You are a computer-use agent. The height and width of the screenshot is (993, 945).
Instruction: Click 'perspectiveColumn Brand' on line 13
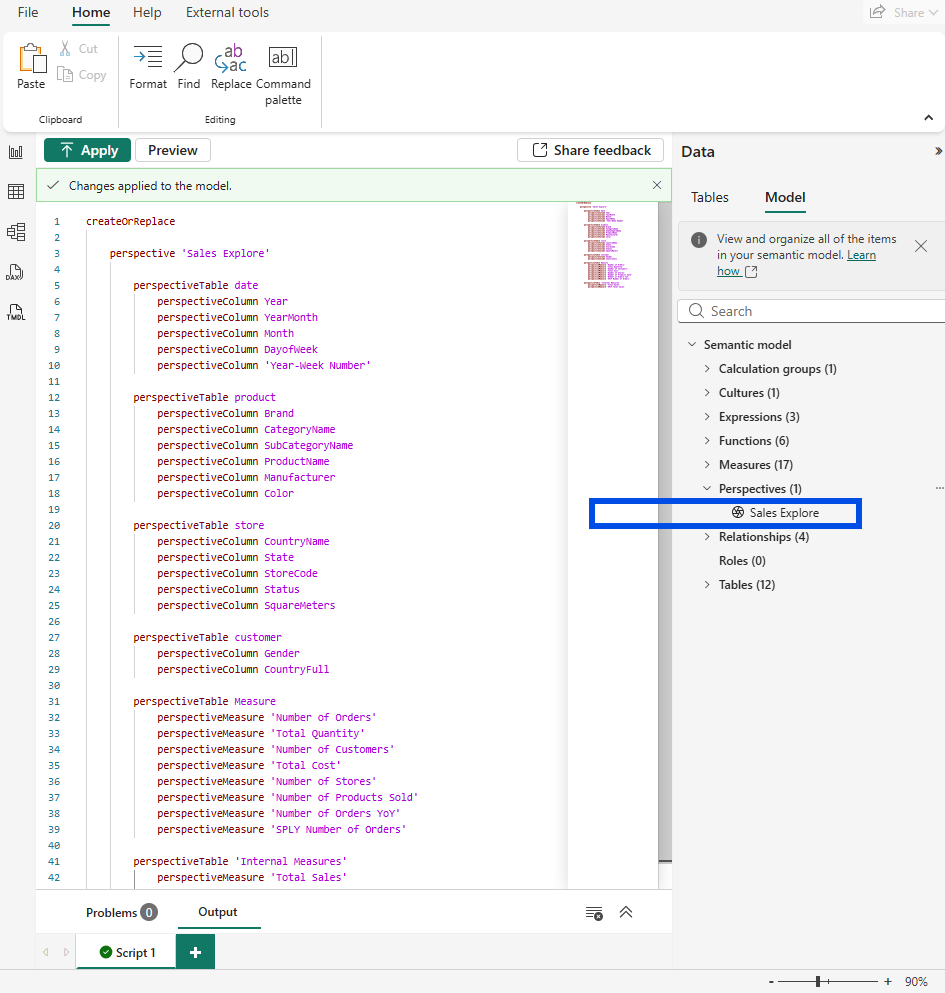[x=225, y=413]
